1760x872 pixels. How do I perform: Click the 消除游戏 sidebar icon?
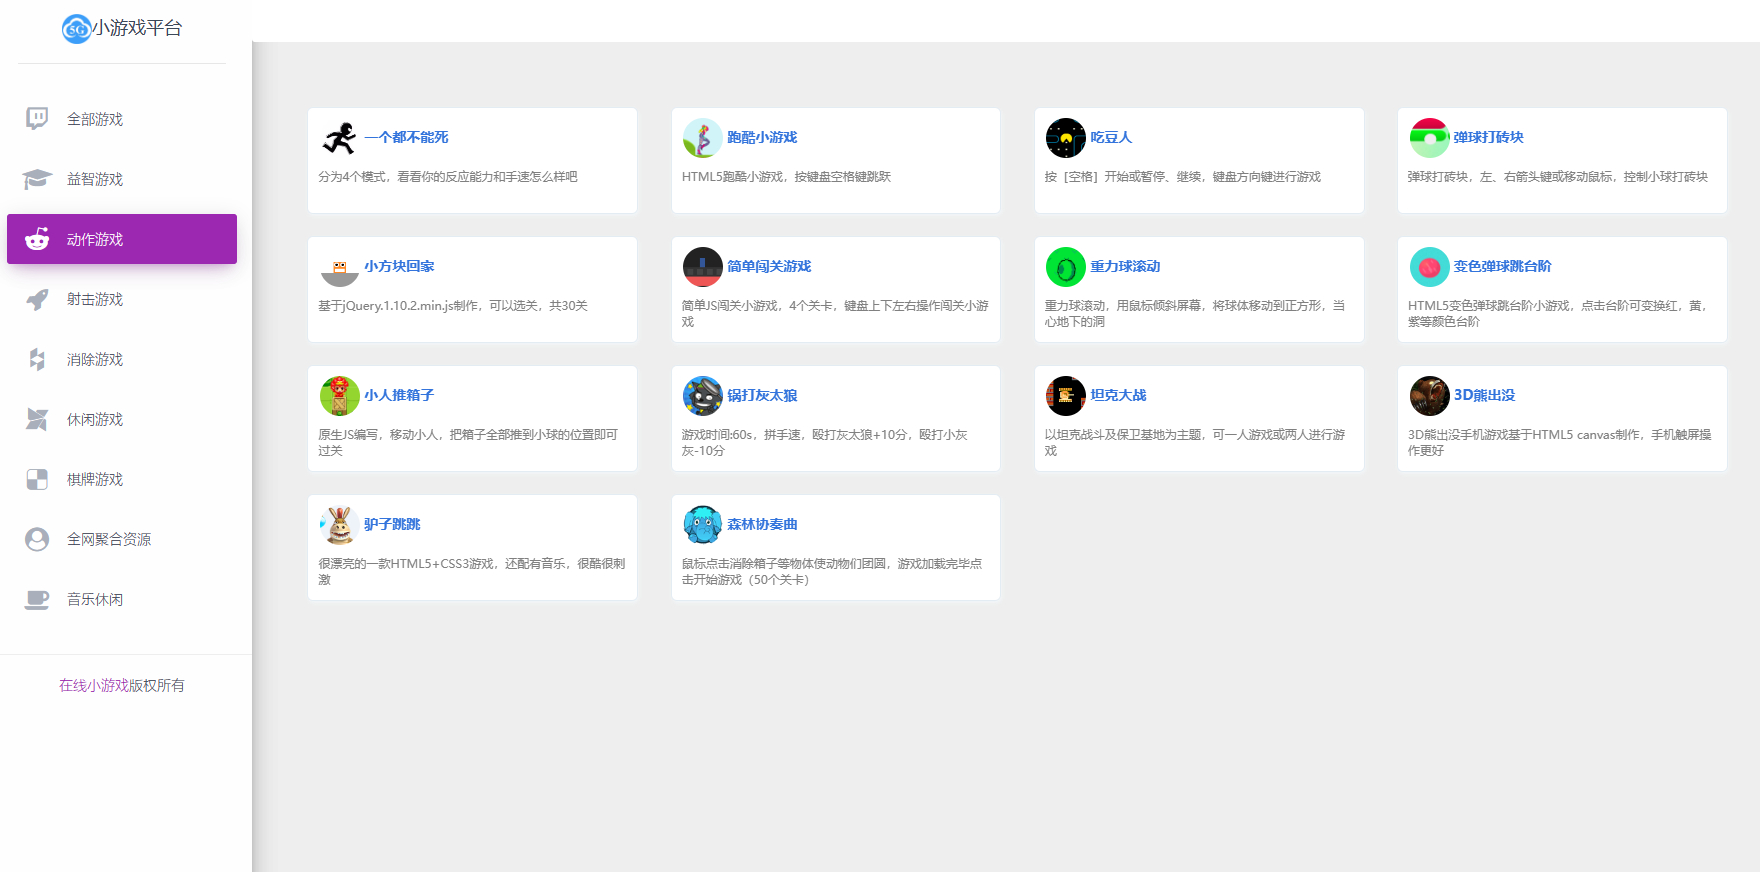pyautogui.click(x=37, y=359)
